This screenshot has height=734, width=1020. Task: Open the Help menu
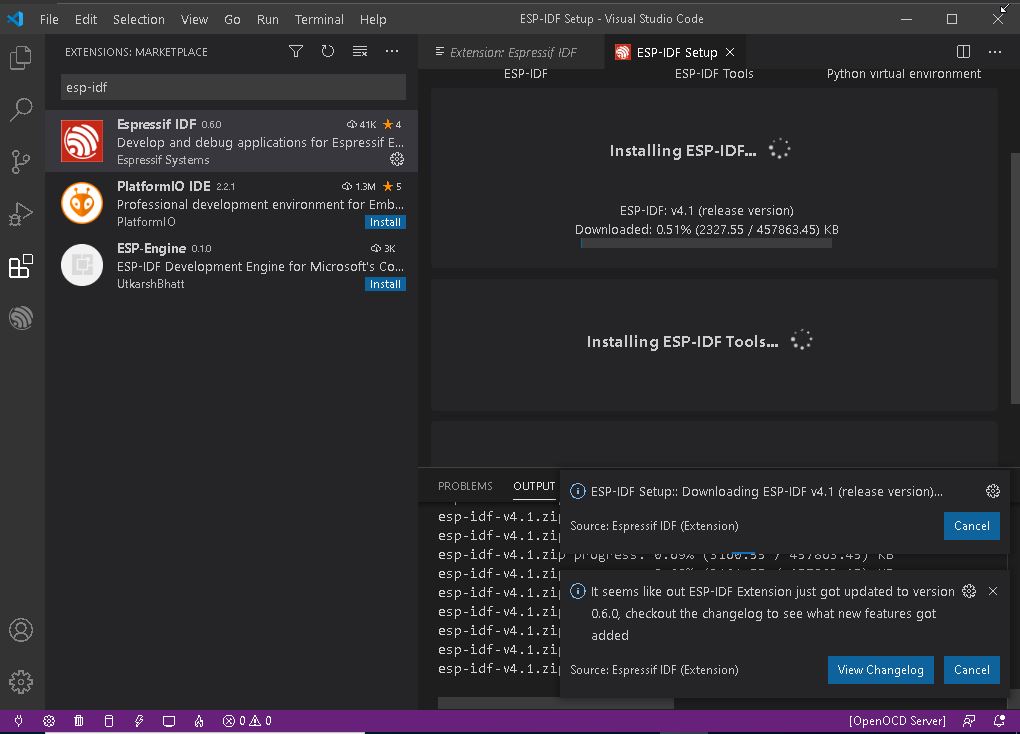pyautogui.click(x=373, y=20)
